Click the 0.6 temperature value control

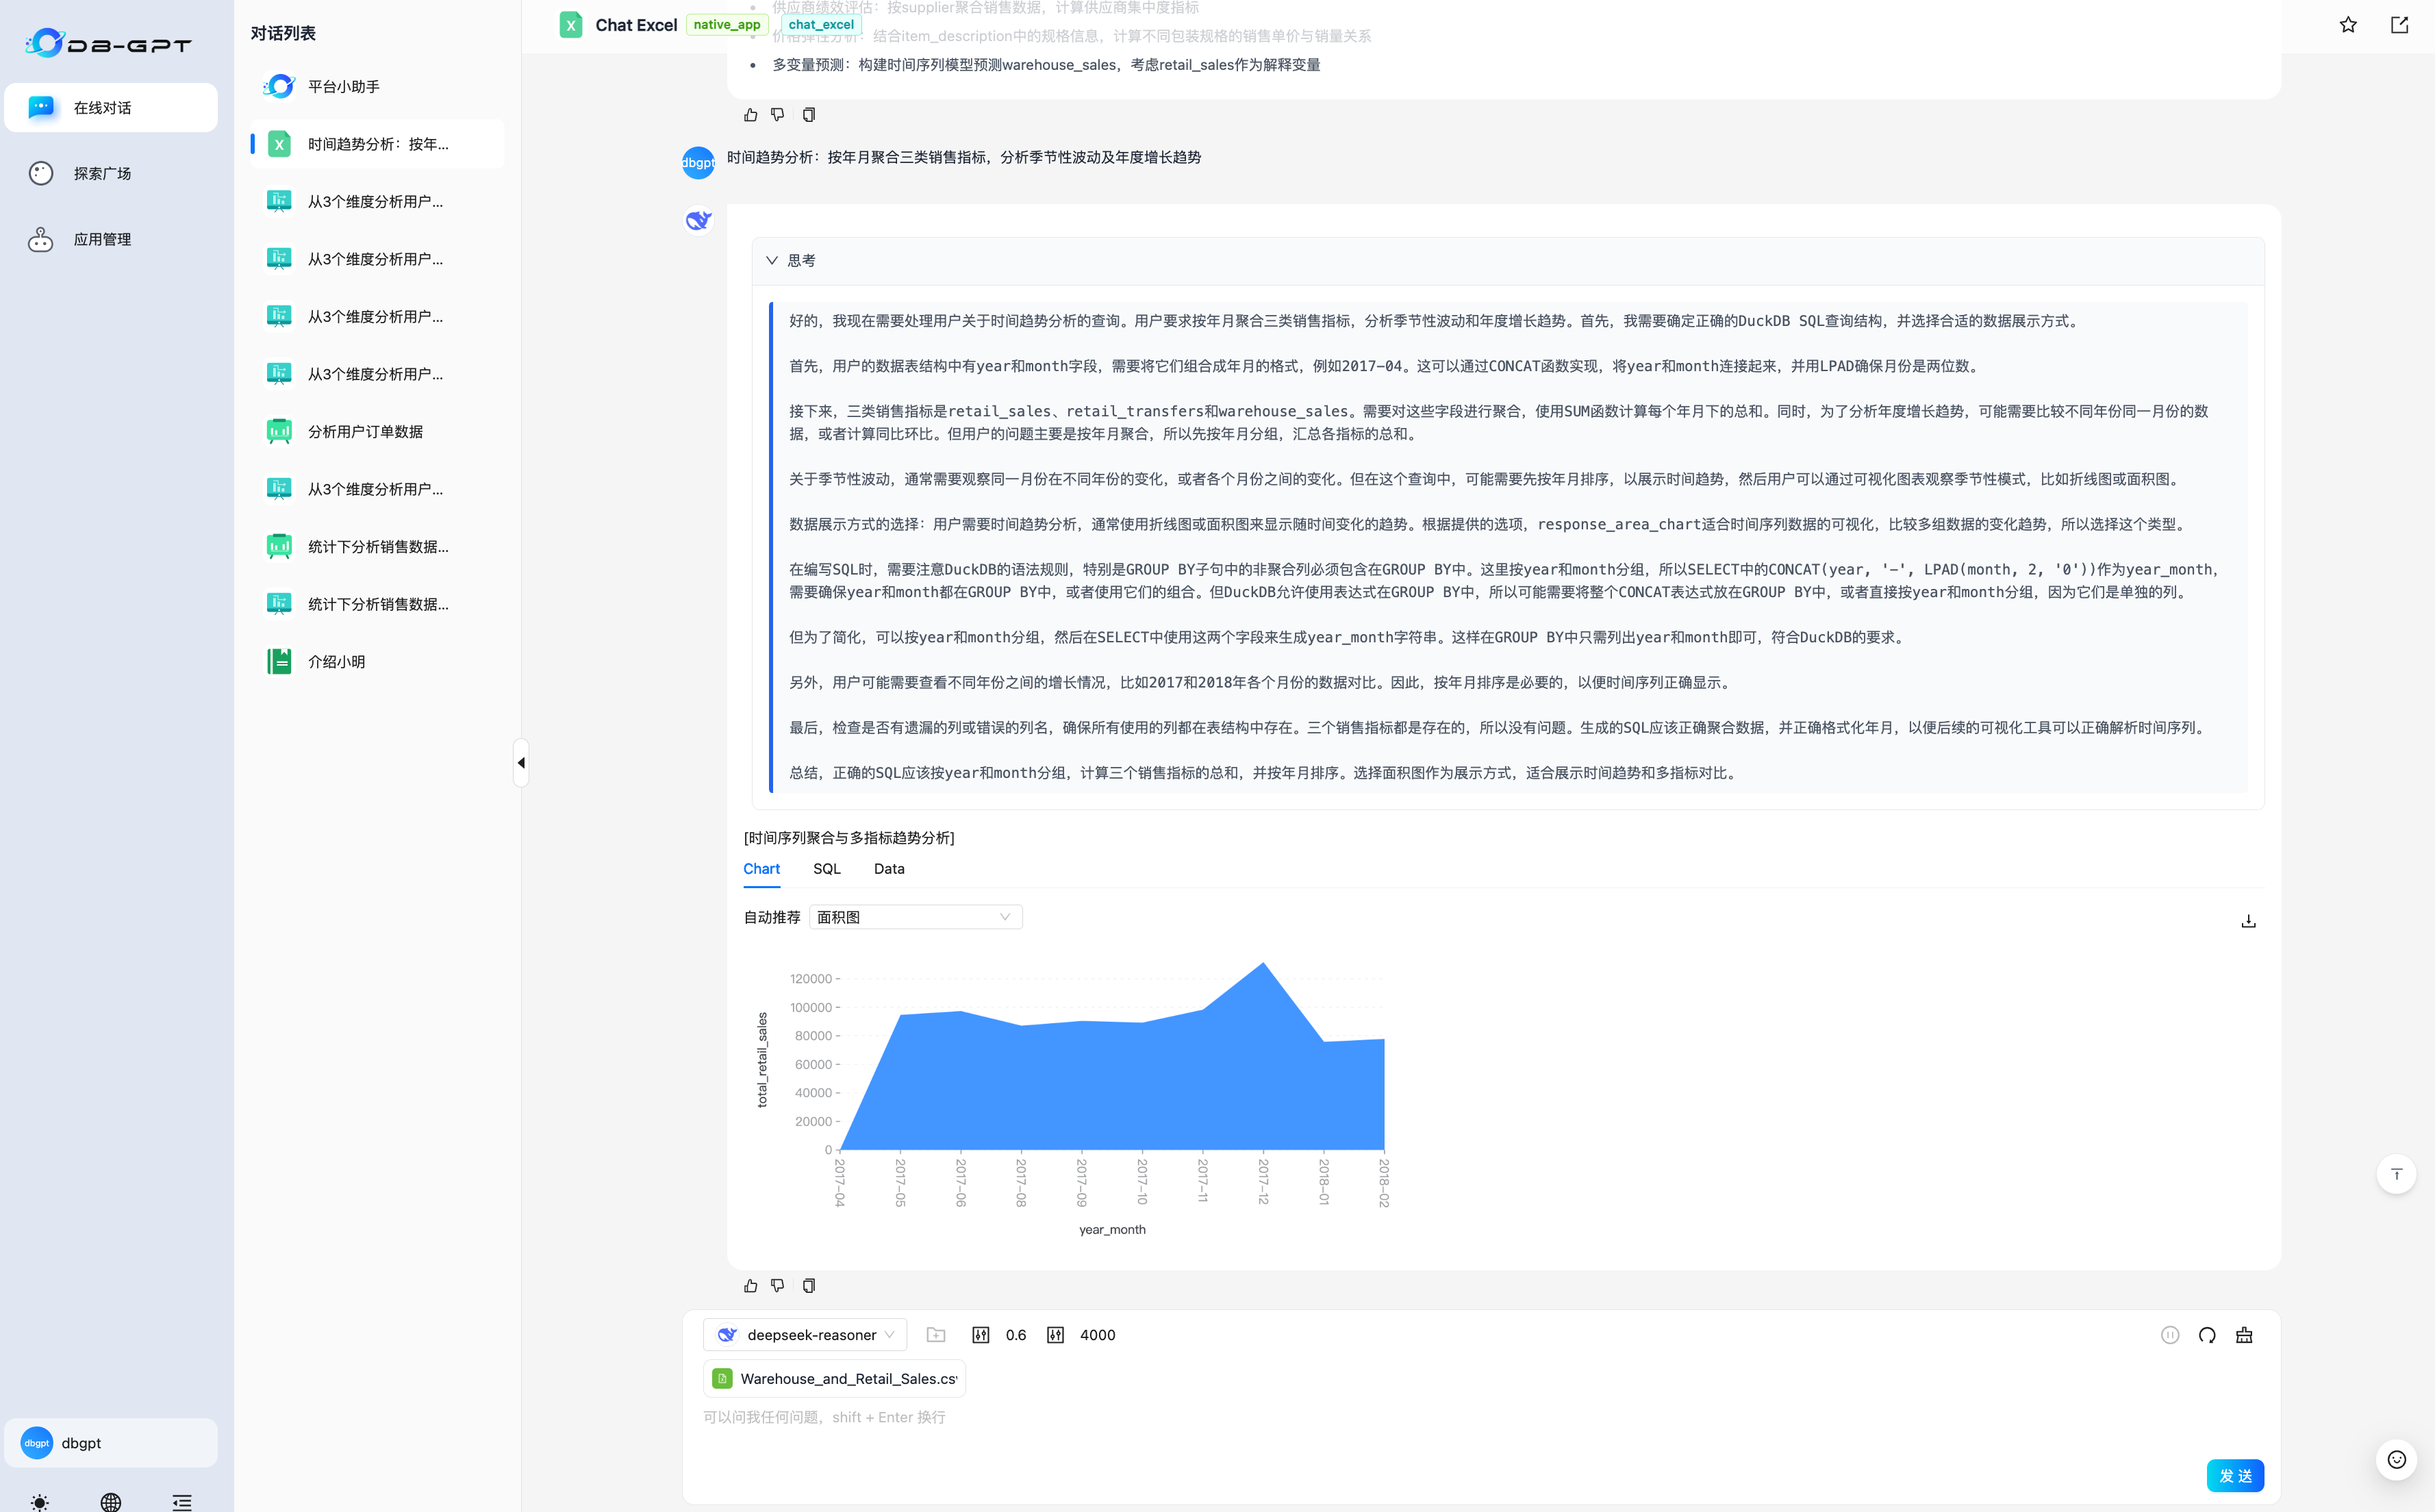coord(1016,1334)
